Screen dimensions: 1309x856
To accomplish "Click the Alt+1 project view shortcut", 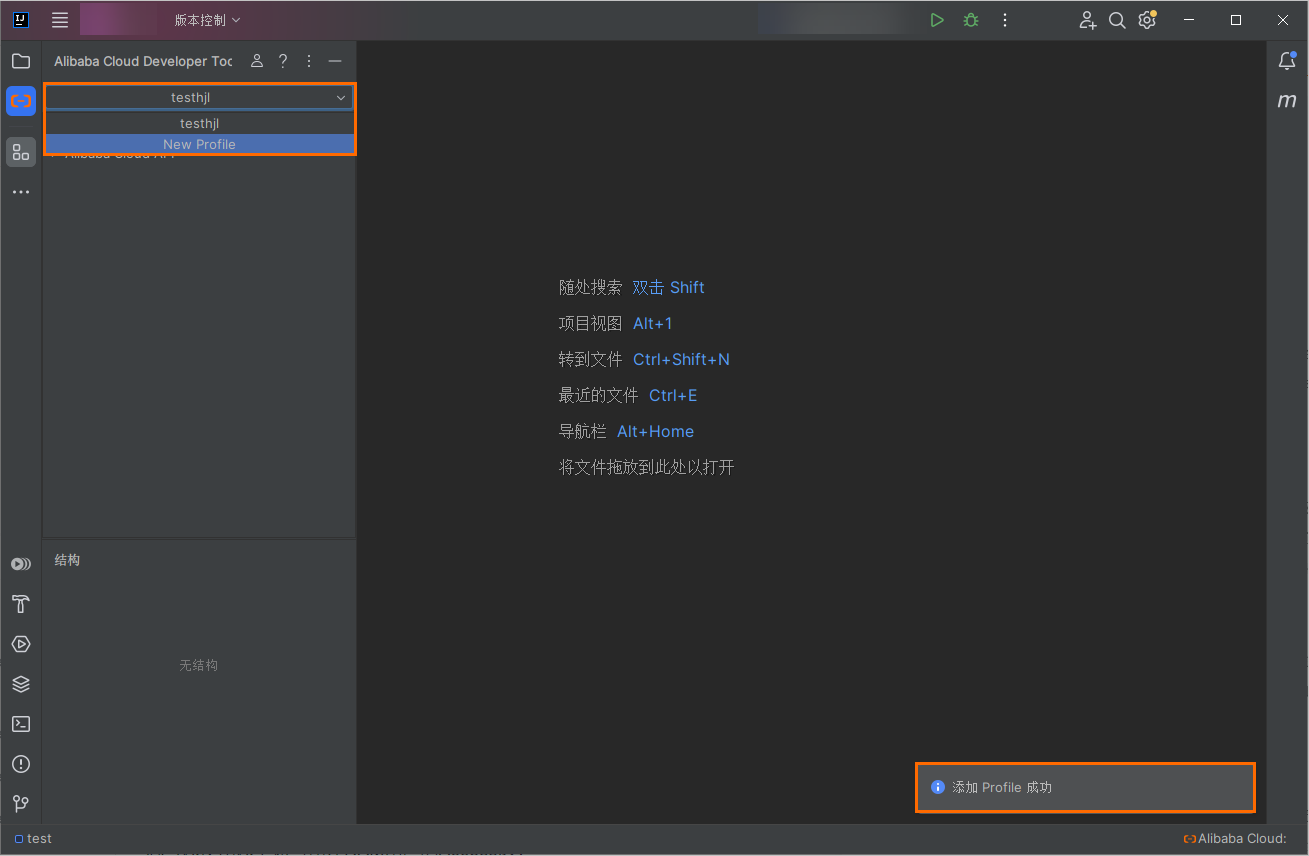I will point(653,323).
